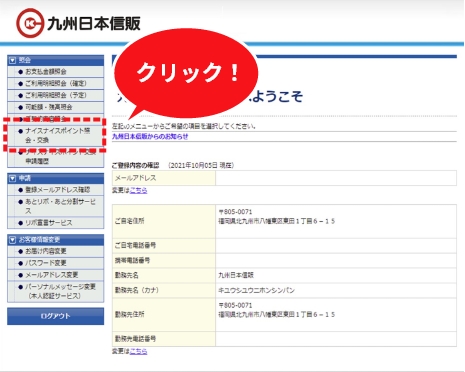Open ご利用明細照会（予定） menu item
Viewport: 465px width, 372px height.
click(56, 95)
